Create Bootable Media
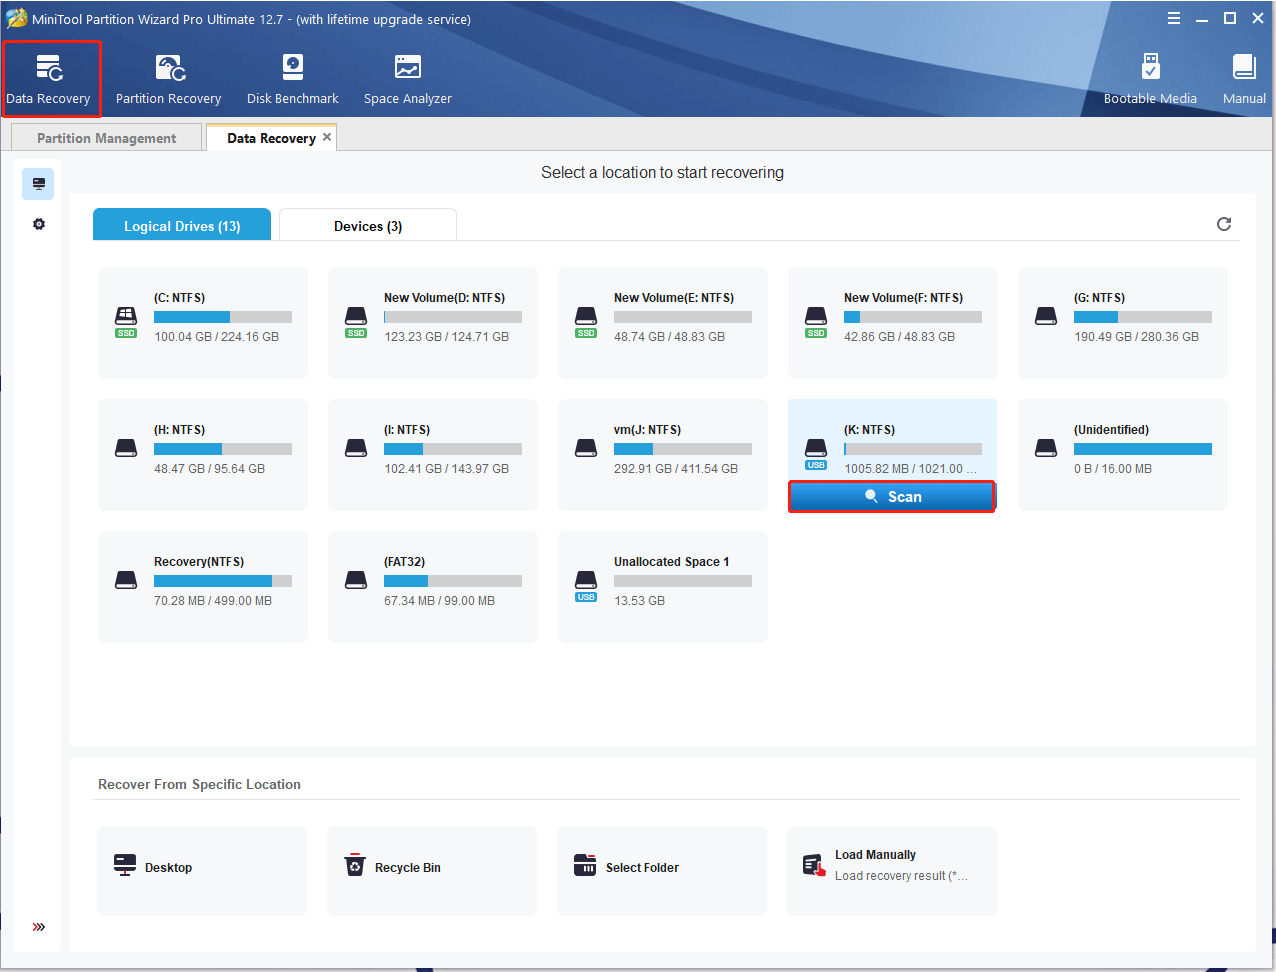 pos(1150,80)
